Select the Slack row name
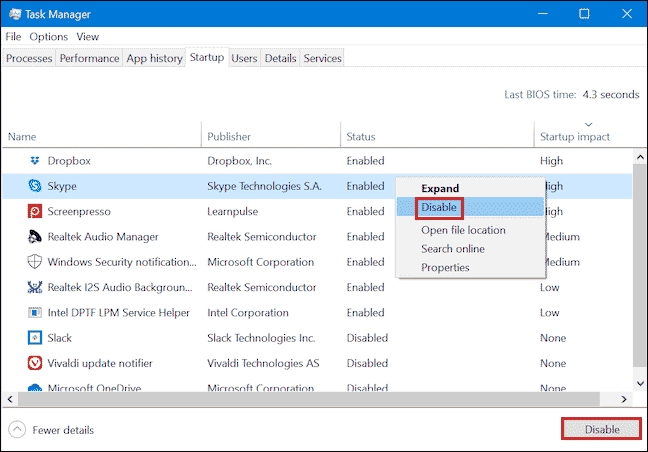Viewport: 648px width, 452px height. click(60, 338)
